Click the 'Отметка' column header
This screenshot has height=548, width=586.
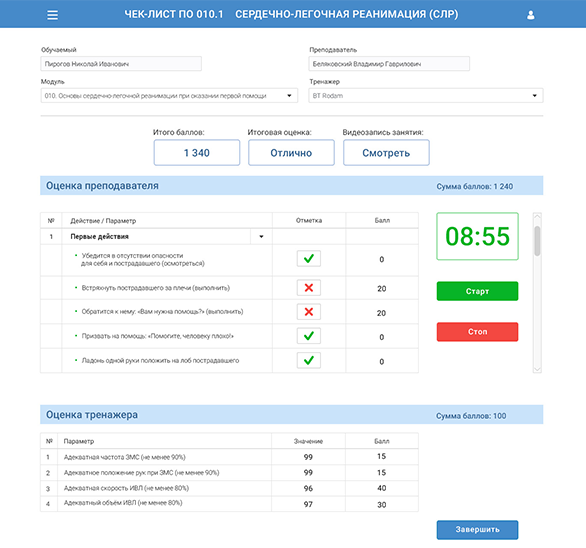(309, 221)
